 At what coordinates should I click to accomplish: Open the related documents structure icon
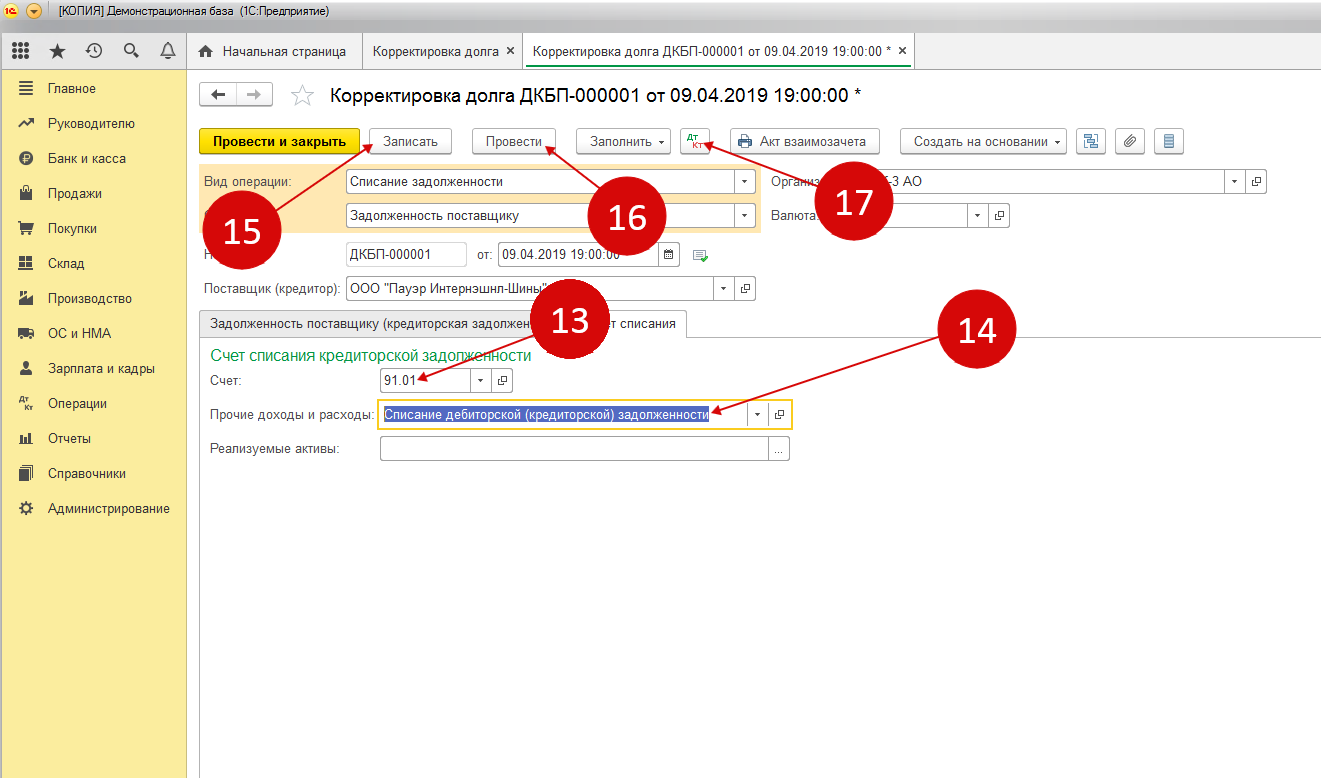[1090, 142]
